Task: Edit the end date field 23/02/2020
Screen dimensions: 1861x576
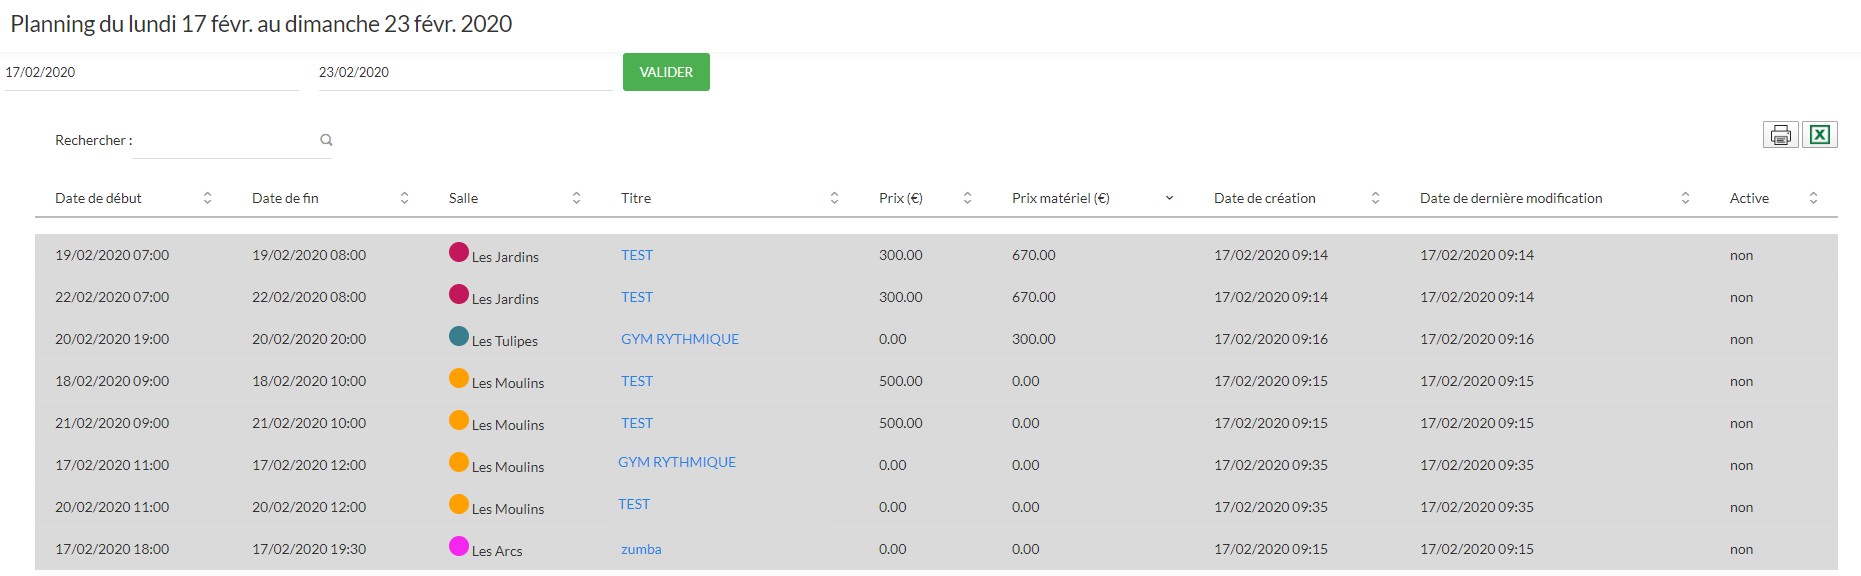Action: [x=465, y=72]
